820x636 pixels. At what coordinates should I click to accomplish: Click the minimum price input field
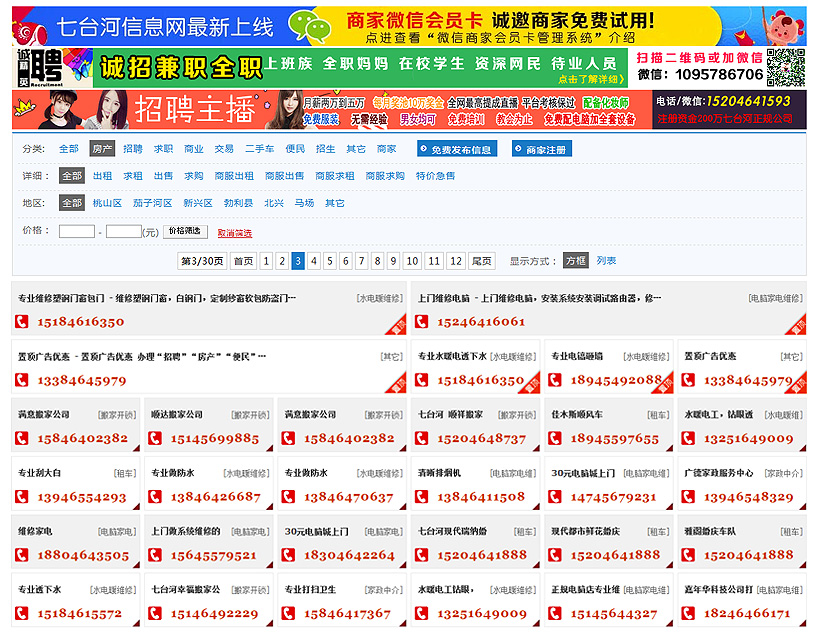coord(77,232)
